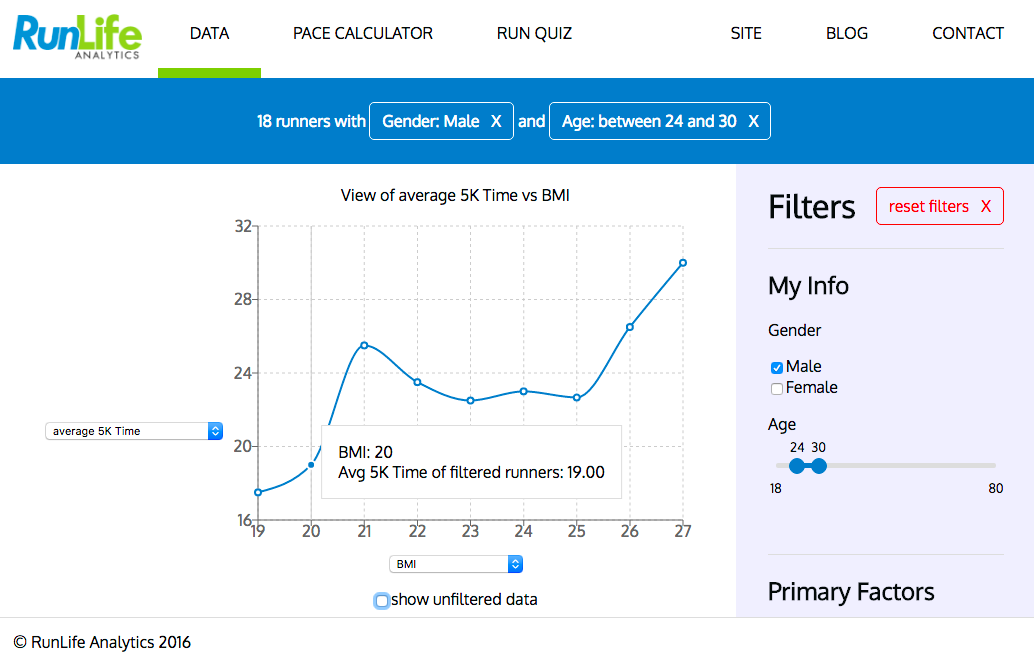Open the average 5K Time dropdown
The image size is (1034, 661).
134,431
